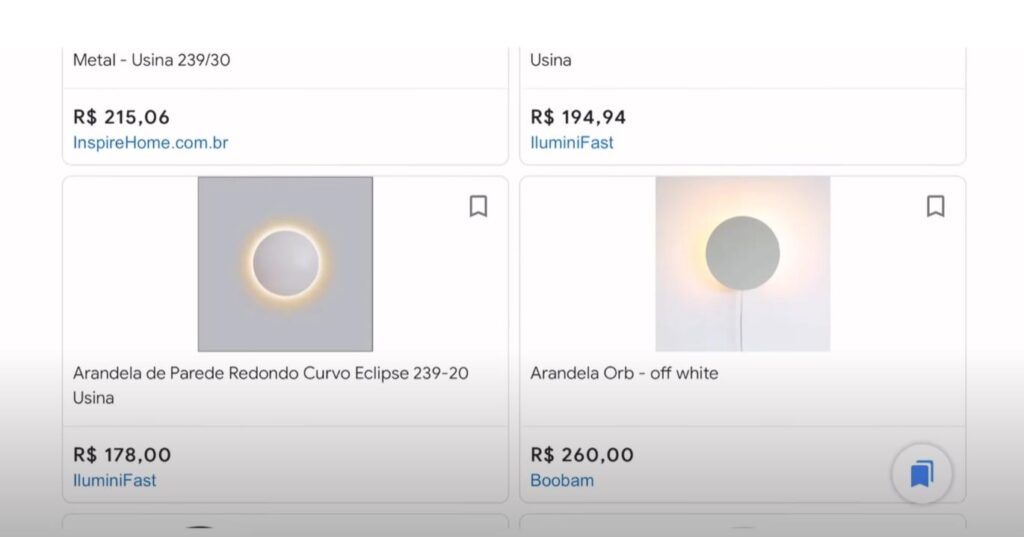Choose the R$ 260,00 price
Image resolution: width=1024 pixels, height=537 pixels.
click(x=582, y=455)
